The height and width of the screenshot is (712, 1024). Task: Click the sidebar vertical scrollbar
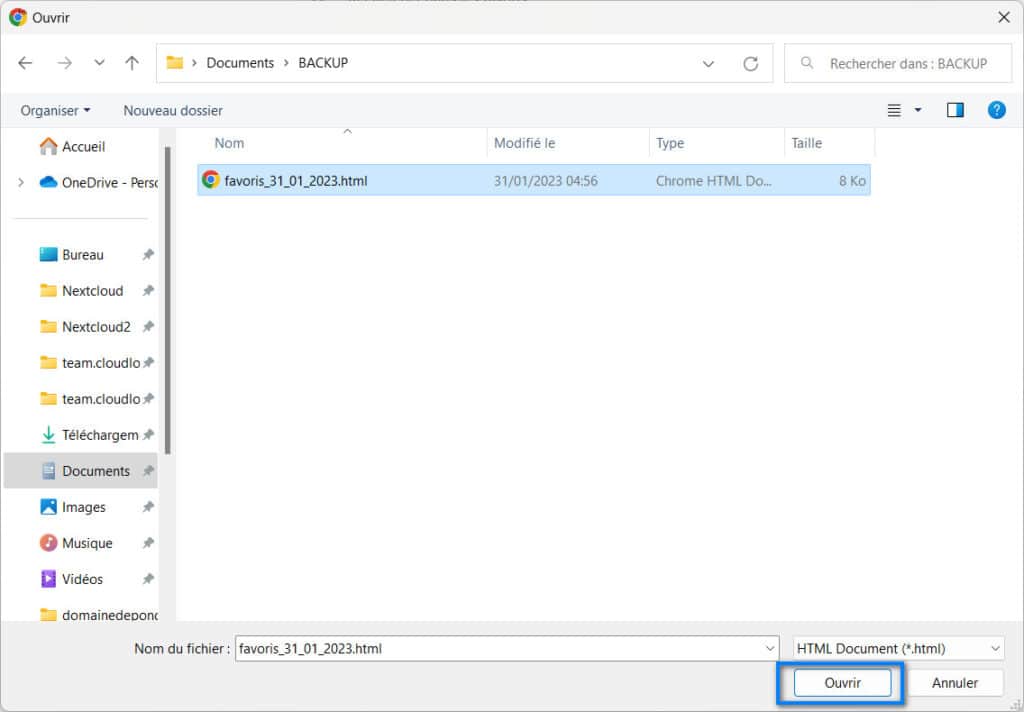point(168,299)
